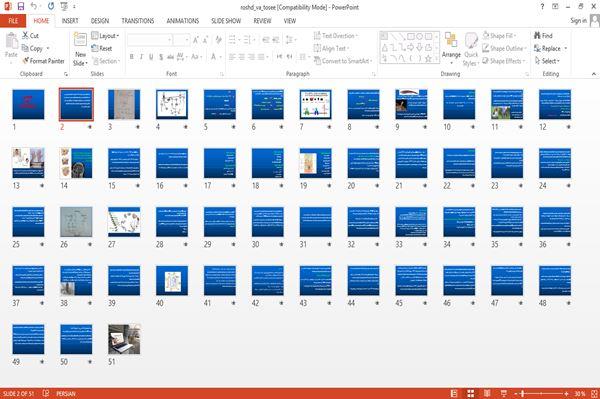Open the Select dropdown in Editing group
The image size is (600, 399).
547,61
